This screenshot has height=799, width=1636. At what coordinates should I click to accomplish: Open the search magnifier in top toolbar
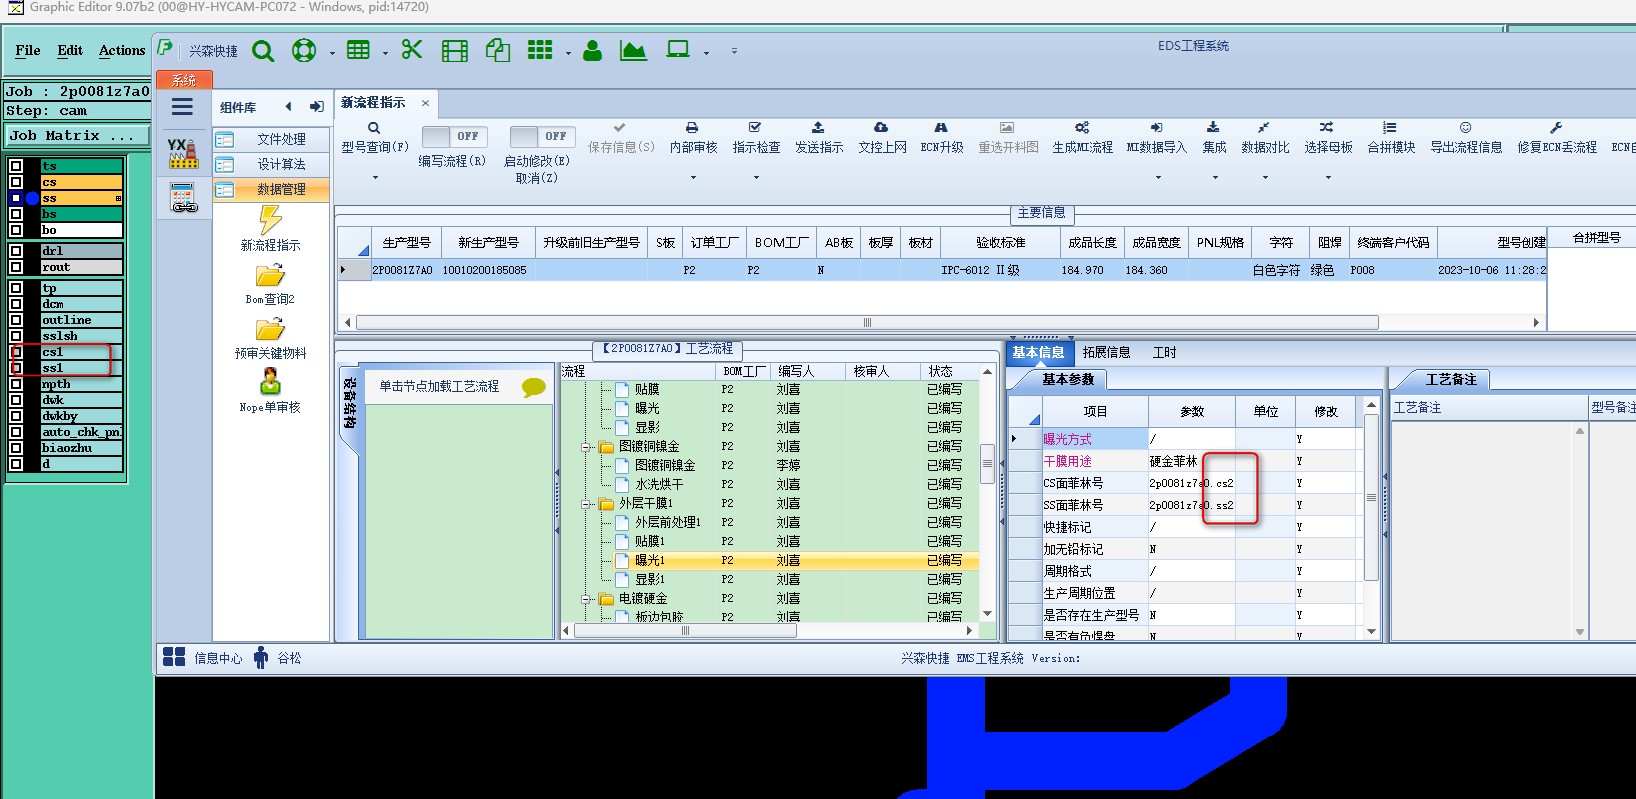(263, 51)
